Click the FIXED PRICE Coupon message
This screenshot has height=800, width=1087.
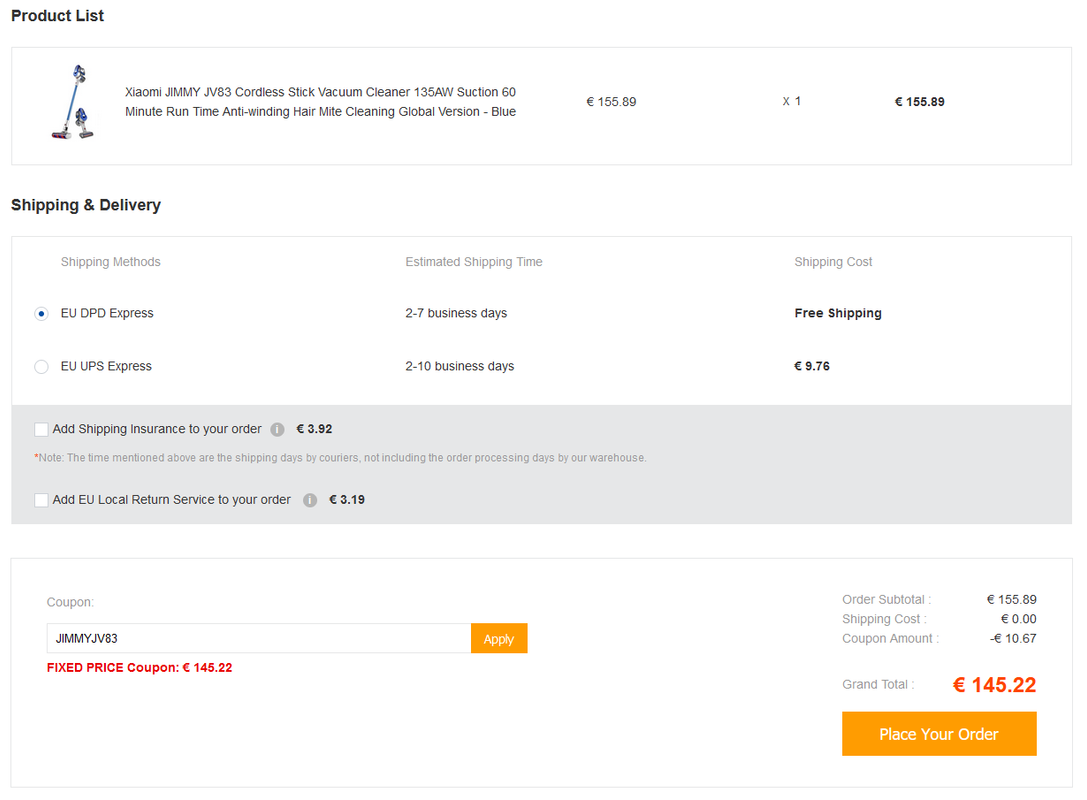point(139,668)
